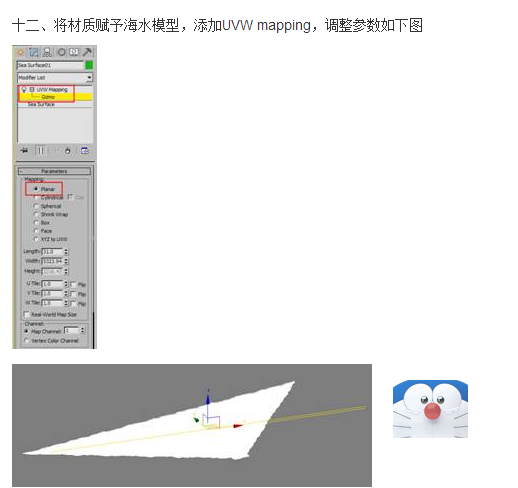Screen dimensions: 518x488
Task: Click the UVW mapping link in heading
Action: pyautogui.click(x=266, y=25)
